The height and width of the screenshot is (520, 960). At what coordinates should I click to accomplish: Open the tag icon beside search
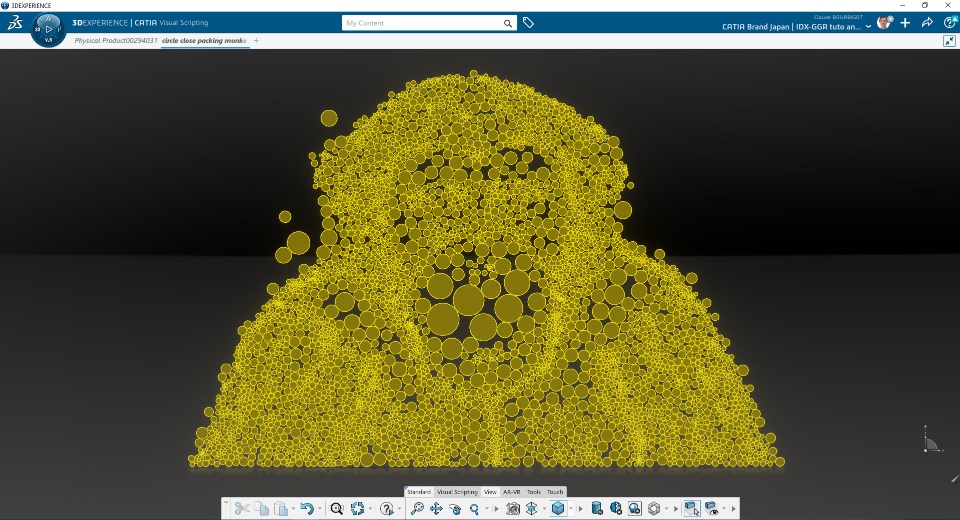(x=528, y=23)
